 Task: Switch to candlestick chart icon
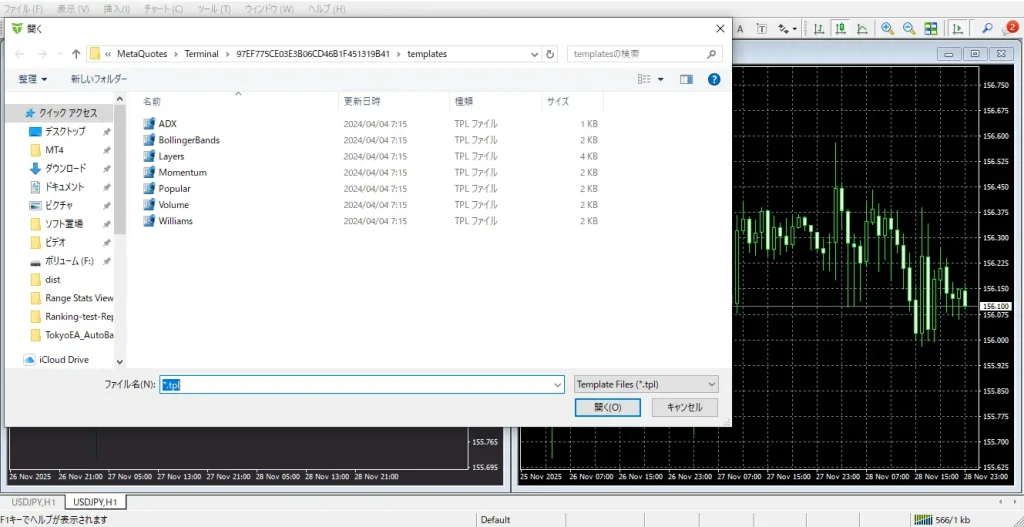(840, 29)
